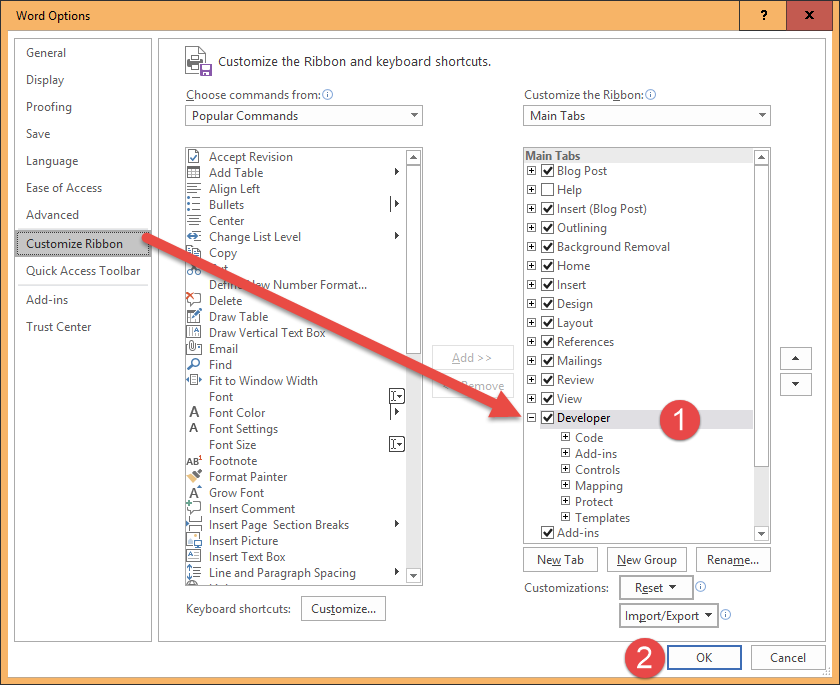The height and width of the screenshot is (685, 840).
Task: Open the Quick Access Toolbar category
Action: pyautogui.click(x=83, y=270)
